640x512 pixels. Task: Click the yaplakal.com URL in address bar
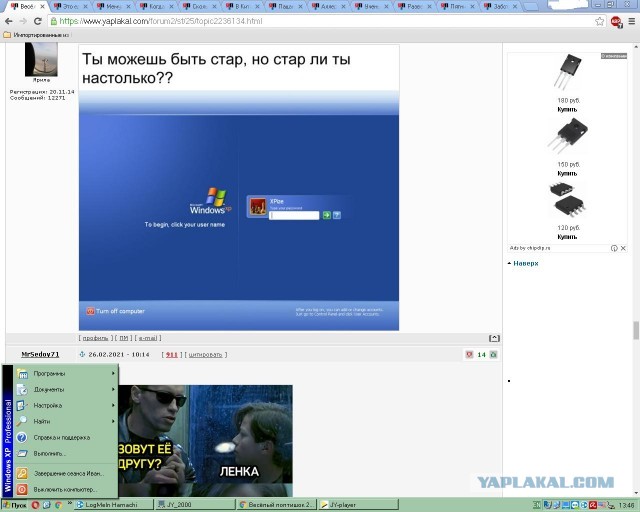[161, 21]
